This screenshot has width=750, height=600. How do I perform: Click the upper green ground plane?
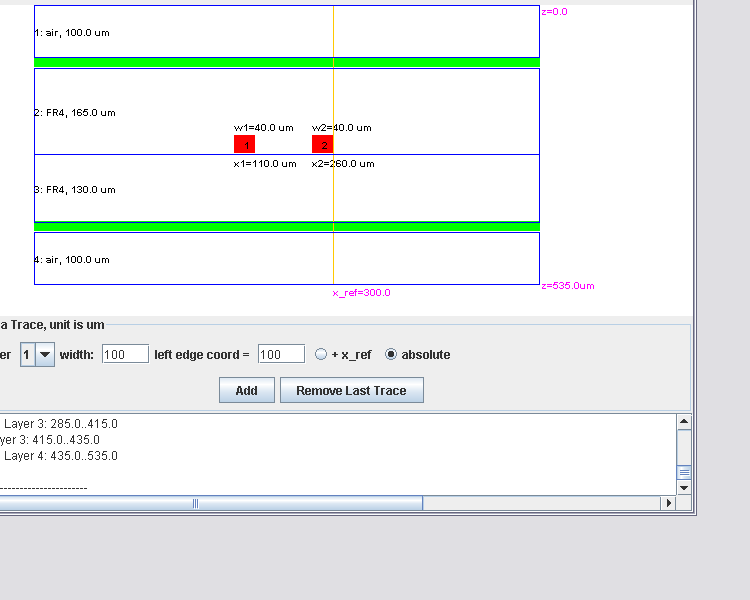[287, 62]
